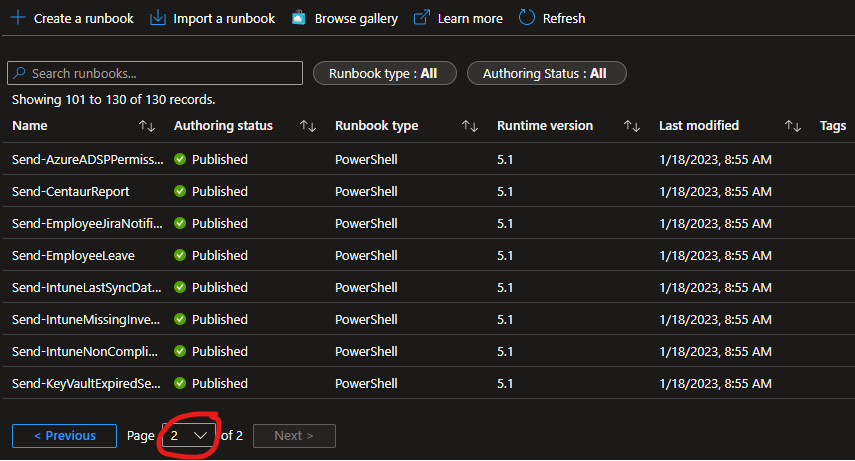Click the Import a runbook download icon

click(x=158, y=18)
